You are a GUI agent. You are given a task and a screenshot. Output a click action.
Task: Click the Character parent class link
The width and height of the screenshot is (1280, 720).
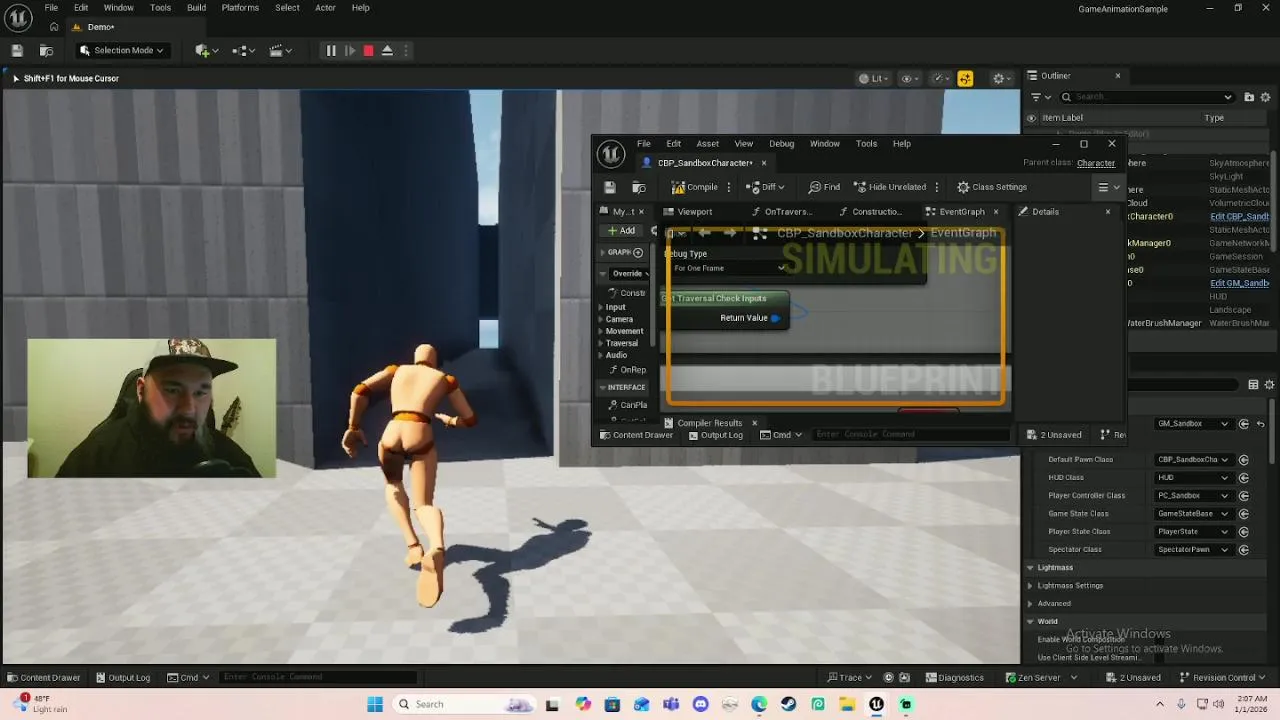[1096, 163]
